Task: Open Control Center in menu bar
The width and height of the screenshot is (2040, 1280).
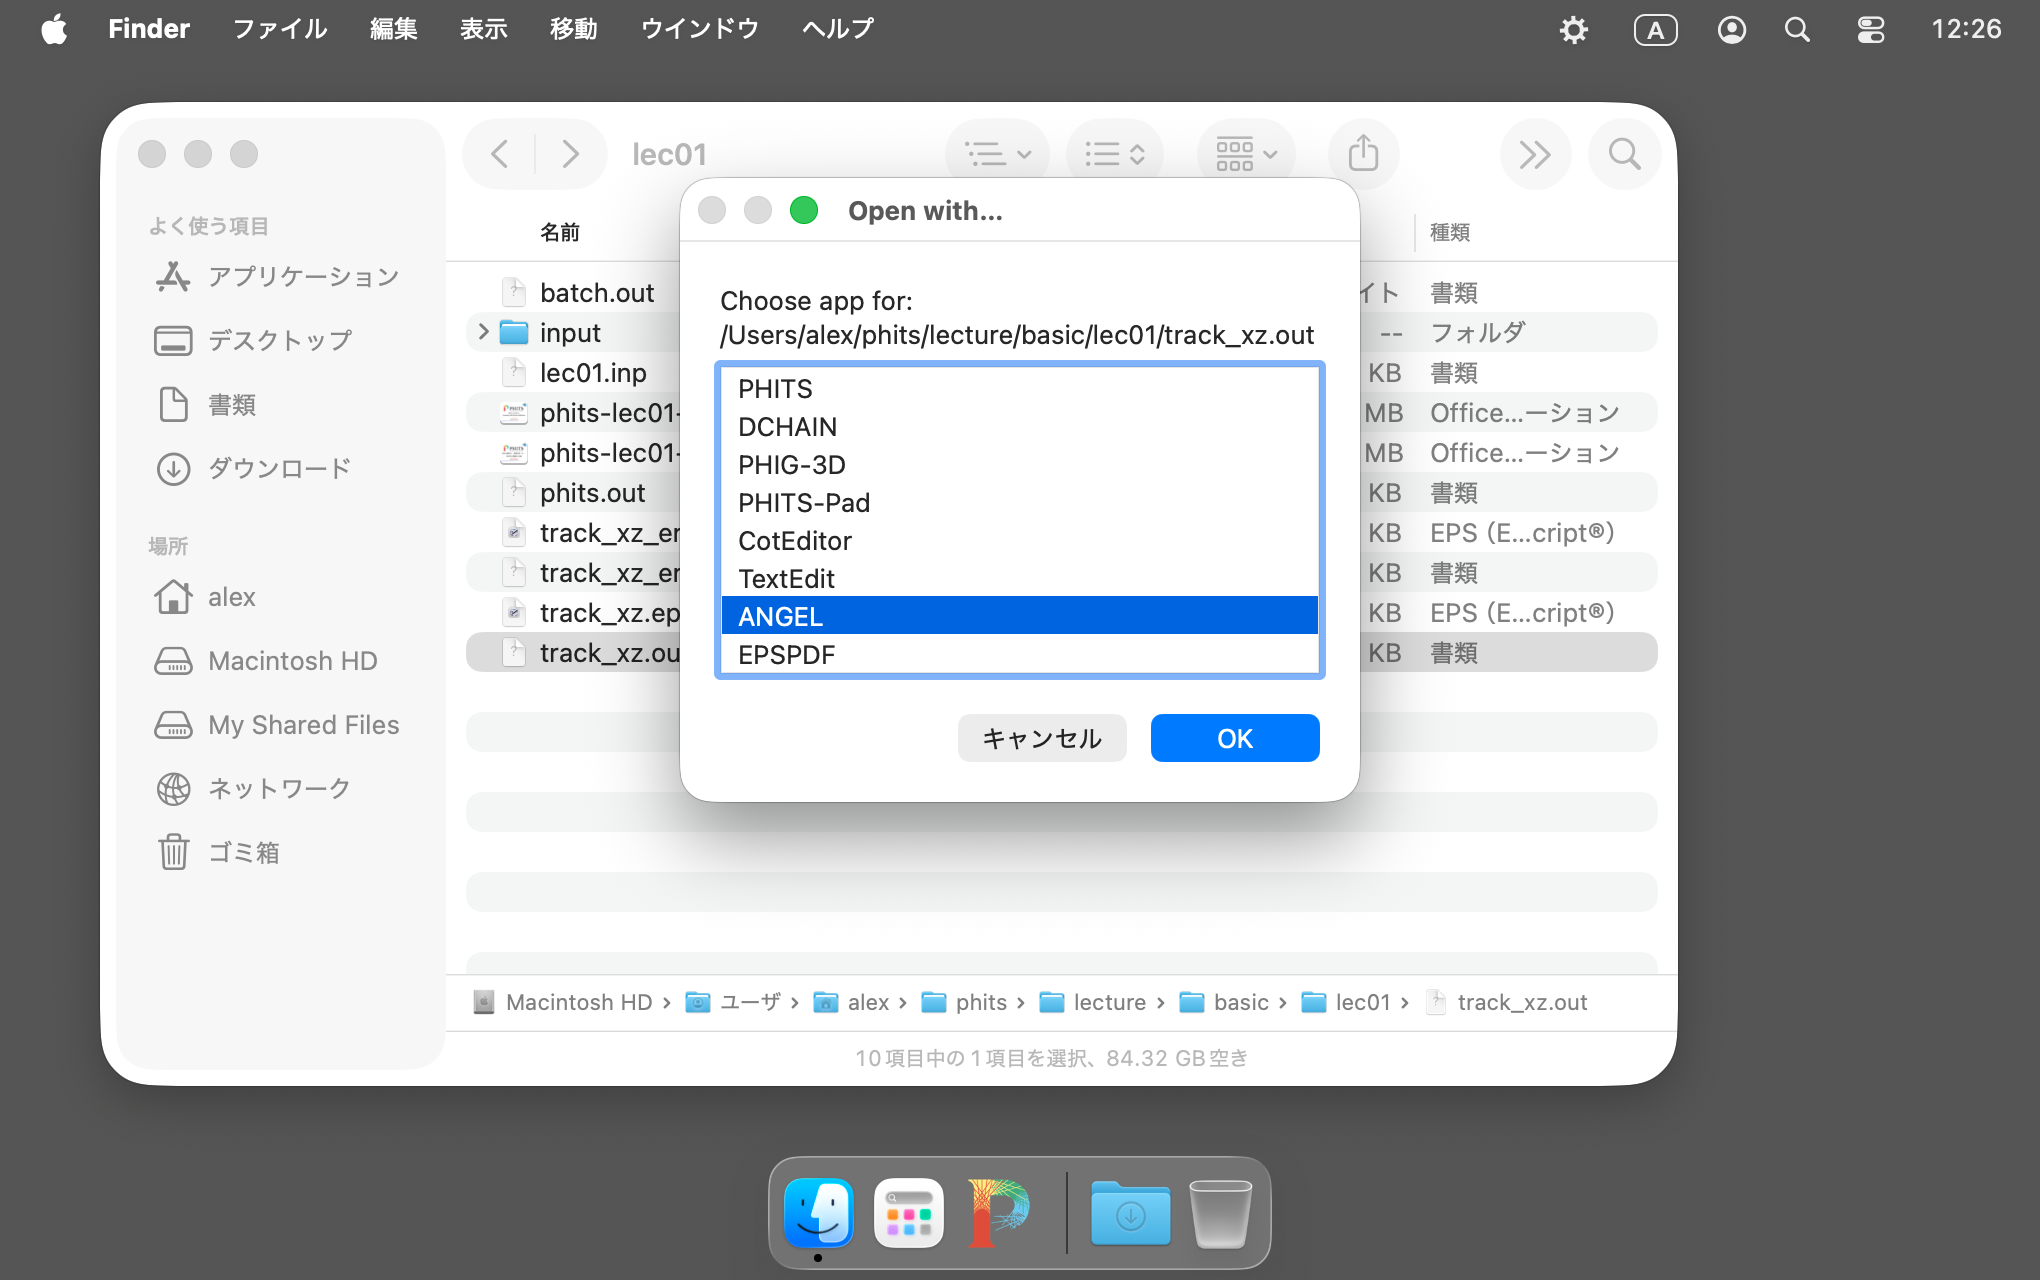Action: [1870, 29]
